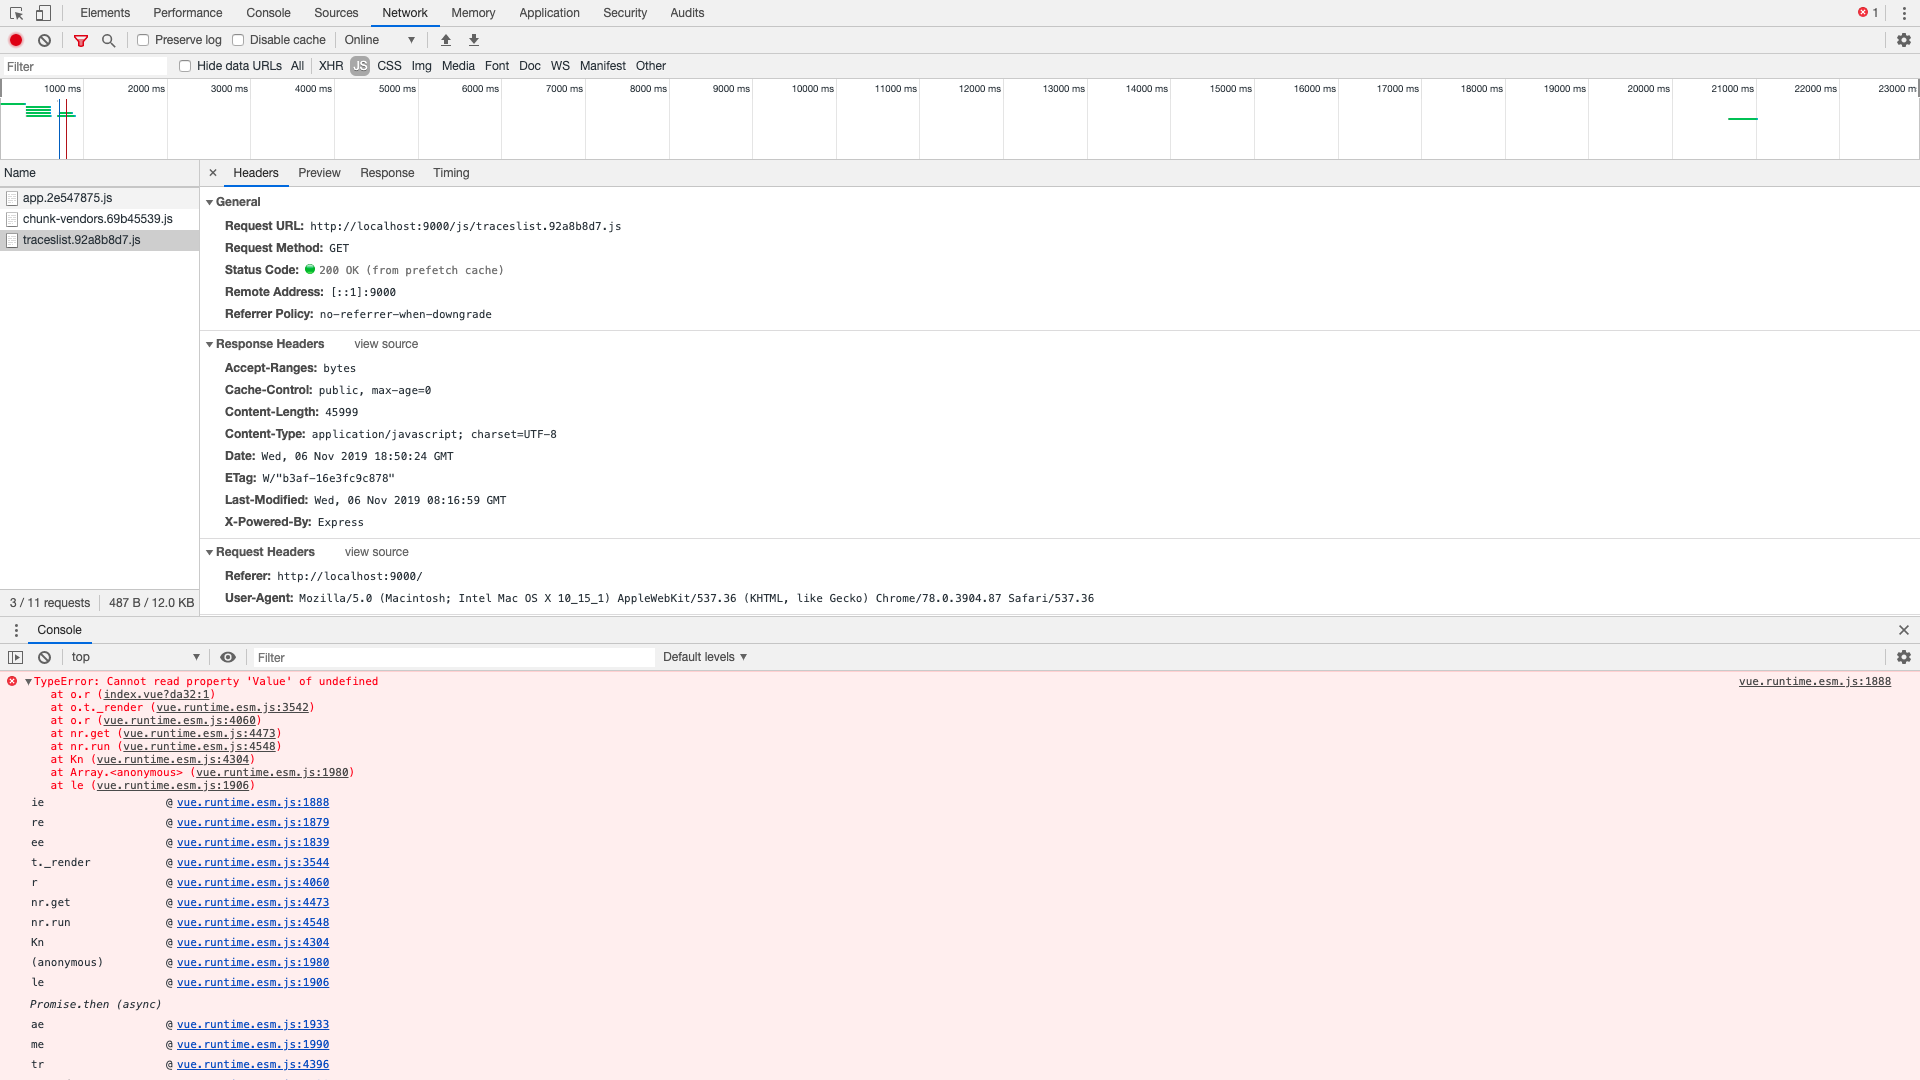Open the network search panel

108,40
